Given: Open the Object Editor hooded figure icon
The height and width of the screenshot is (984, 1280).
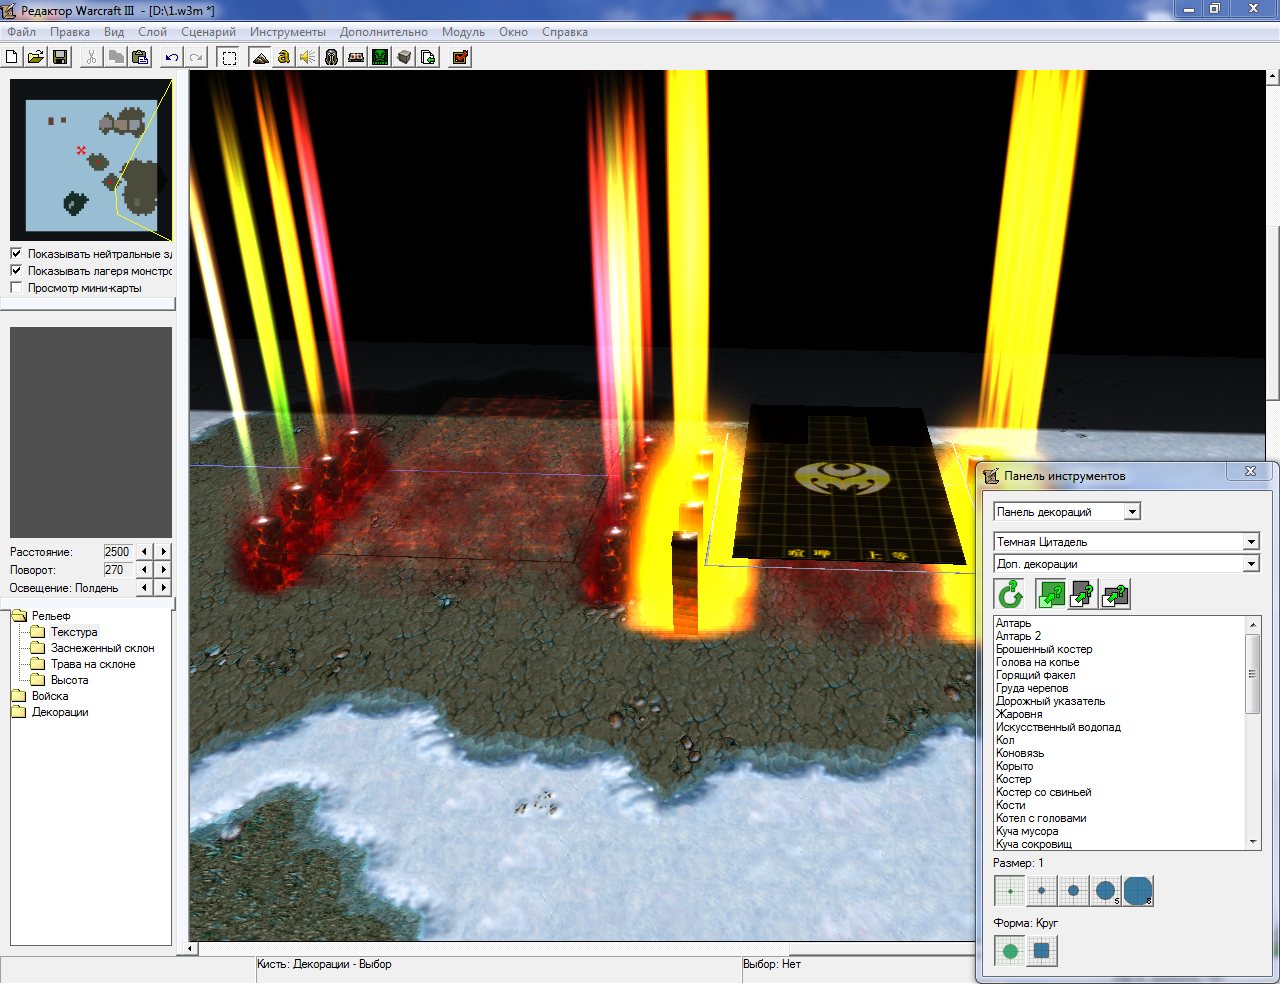Looking at the screenshot, I should [x=332, y=57].
